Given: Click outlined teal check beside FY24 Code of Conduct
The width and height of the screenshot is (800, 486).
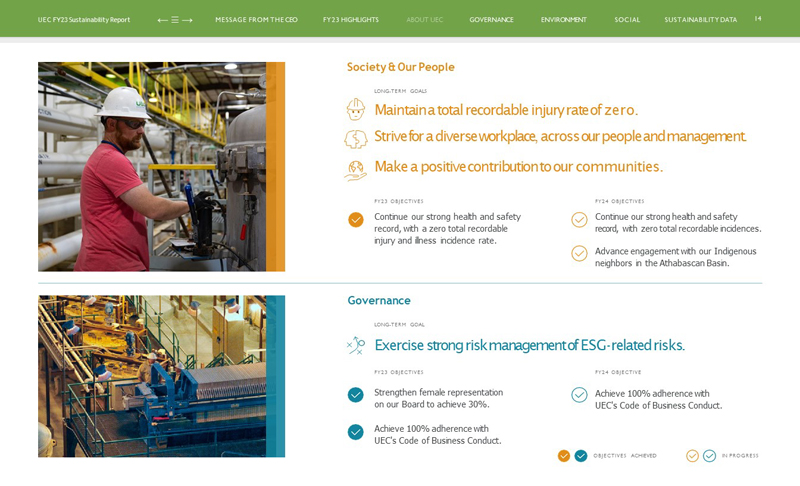Looking at the screenshot, I should point(579,395).
